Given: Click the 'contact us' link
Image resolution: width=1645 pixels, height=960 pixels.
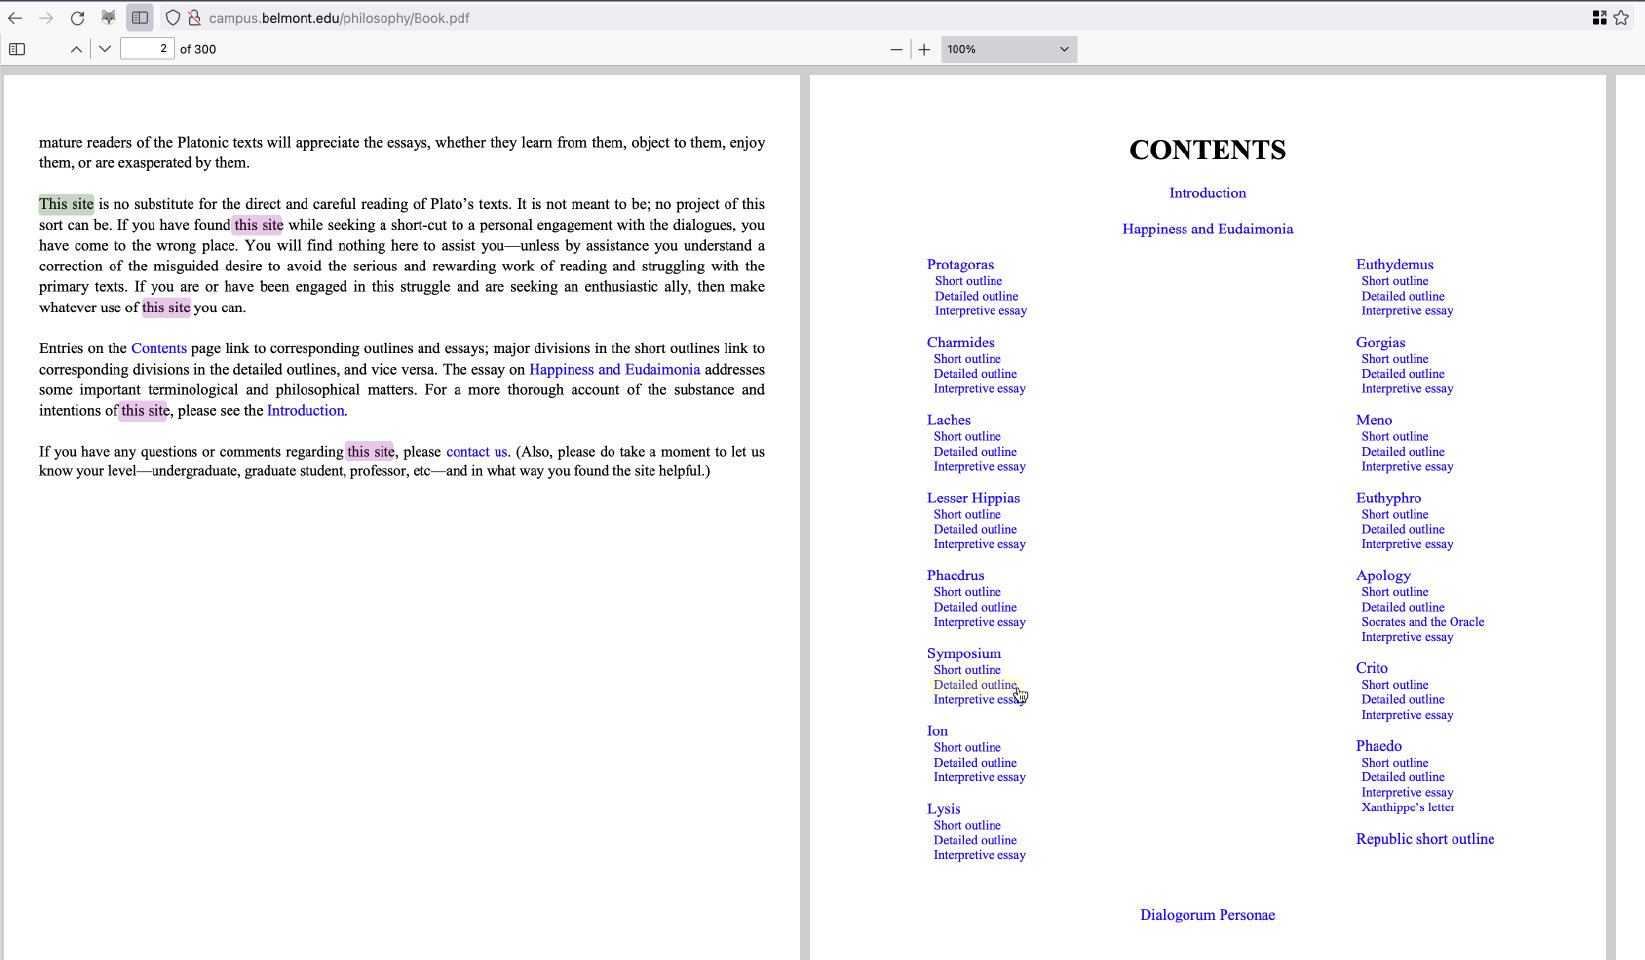Looking at the screenshot, I should click(x=476, y=452).
